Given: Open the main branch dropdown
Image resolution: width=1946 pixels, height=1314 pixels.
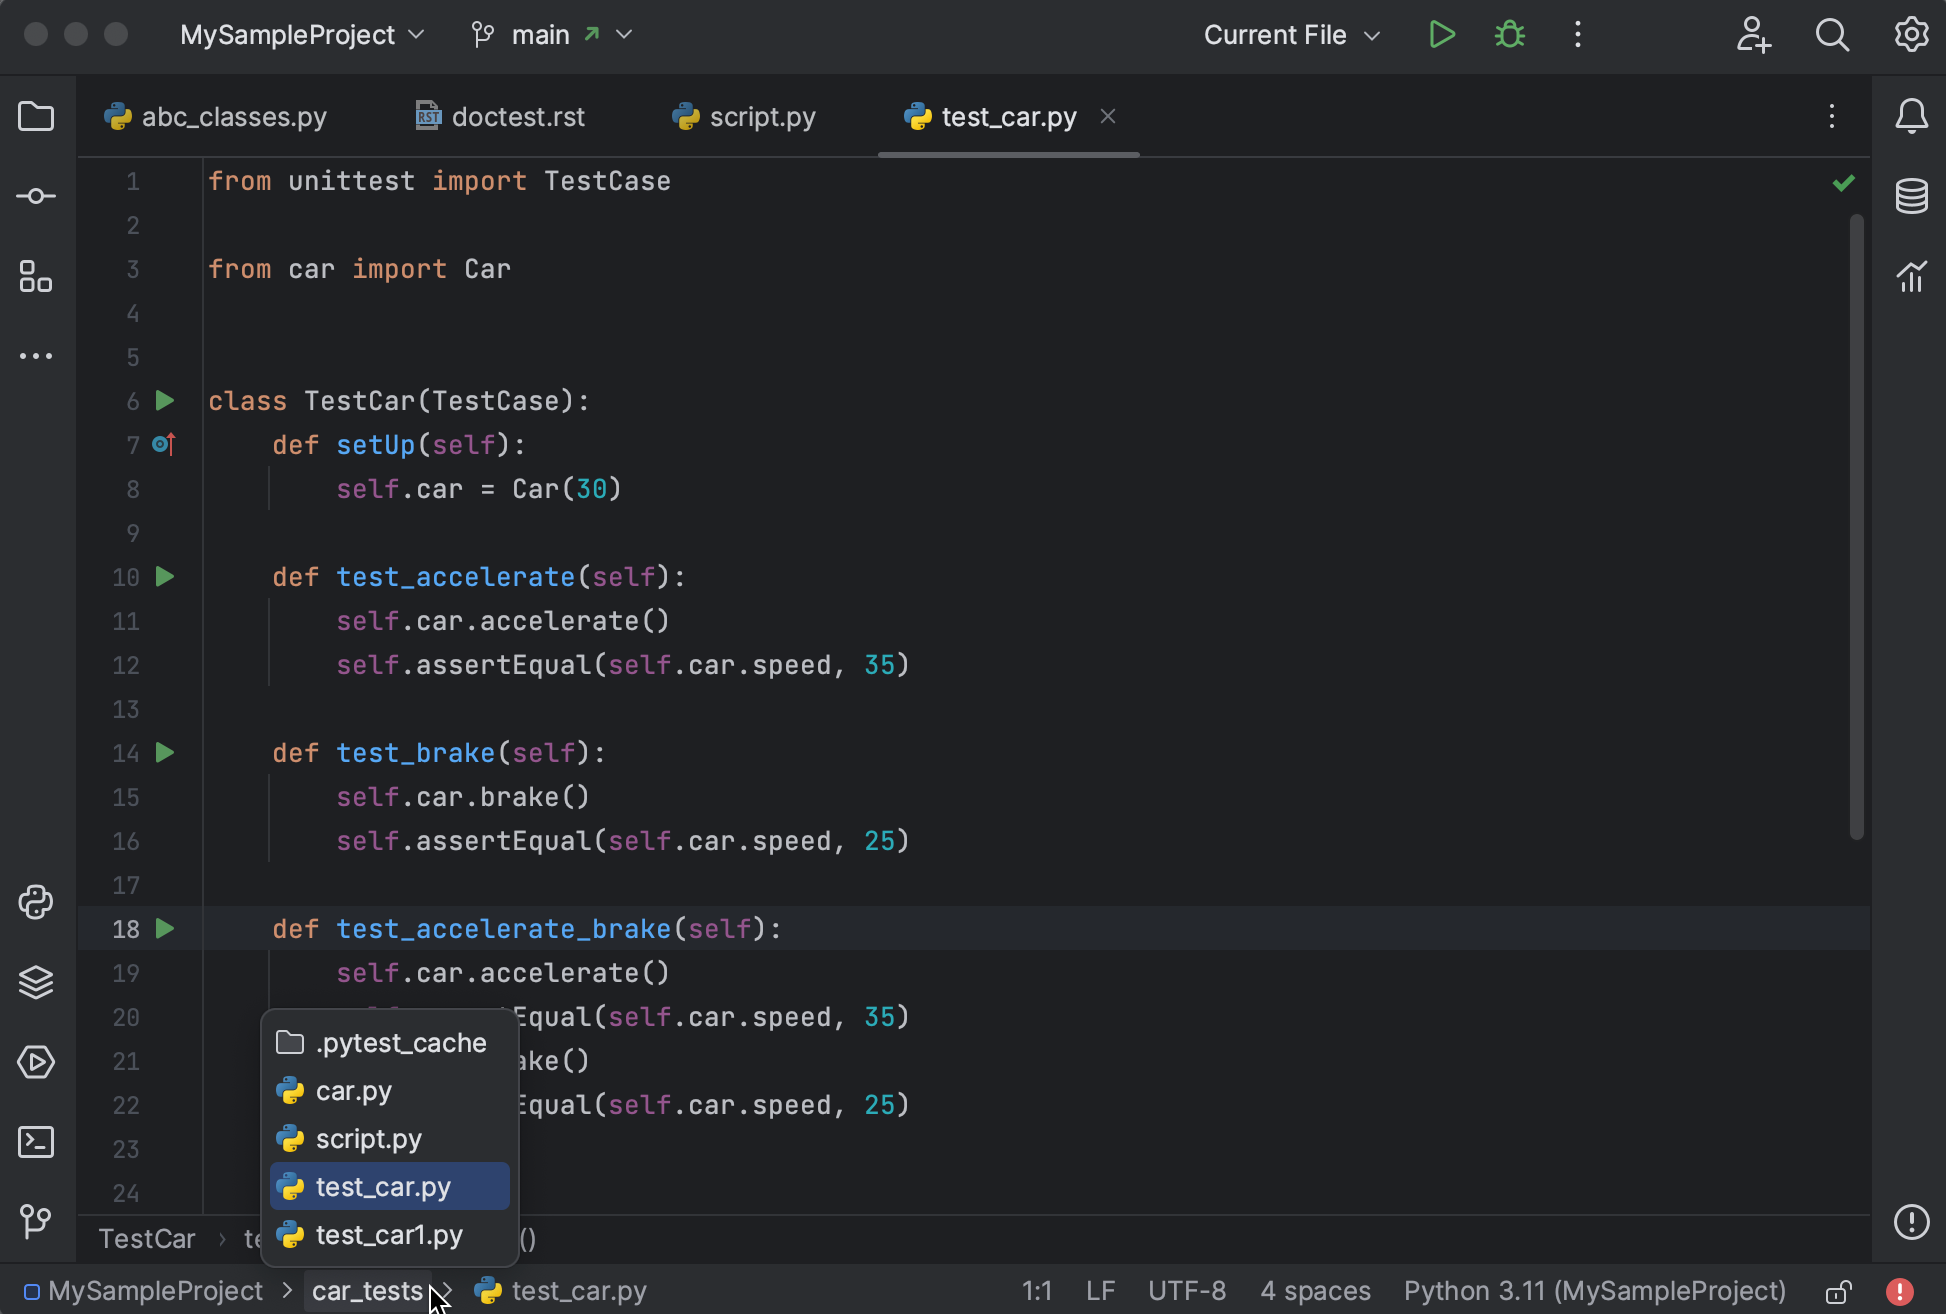Looking at the screenshot, I should (x=551, y=34).
